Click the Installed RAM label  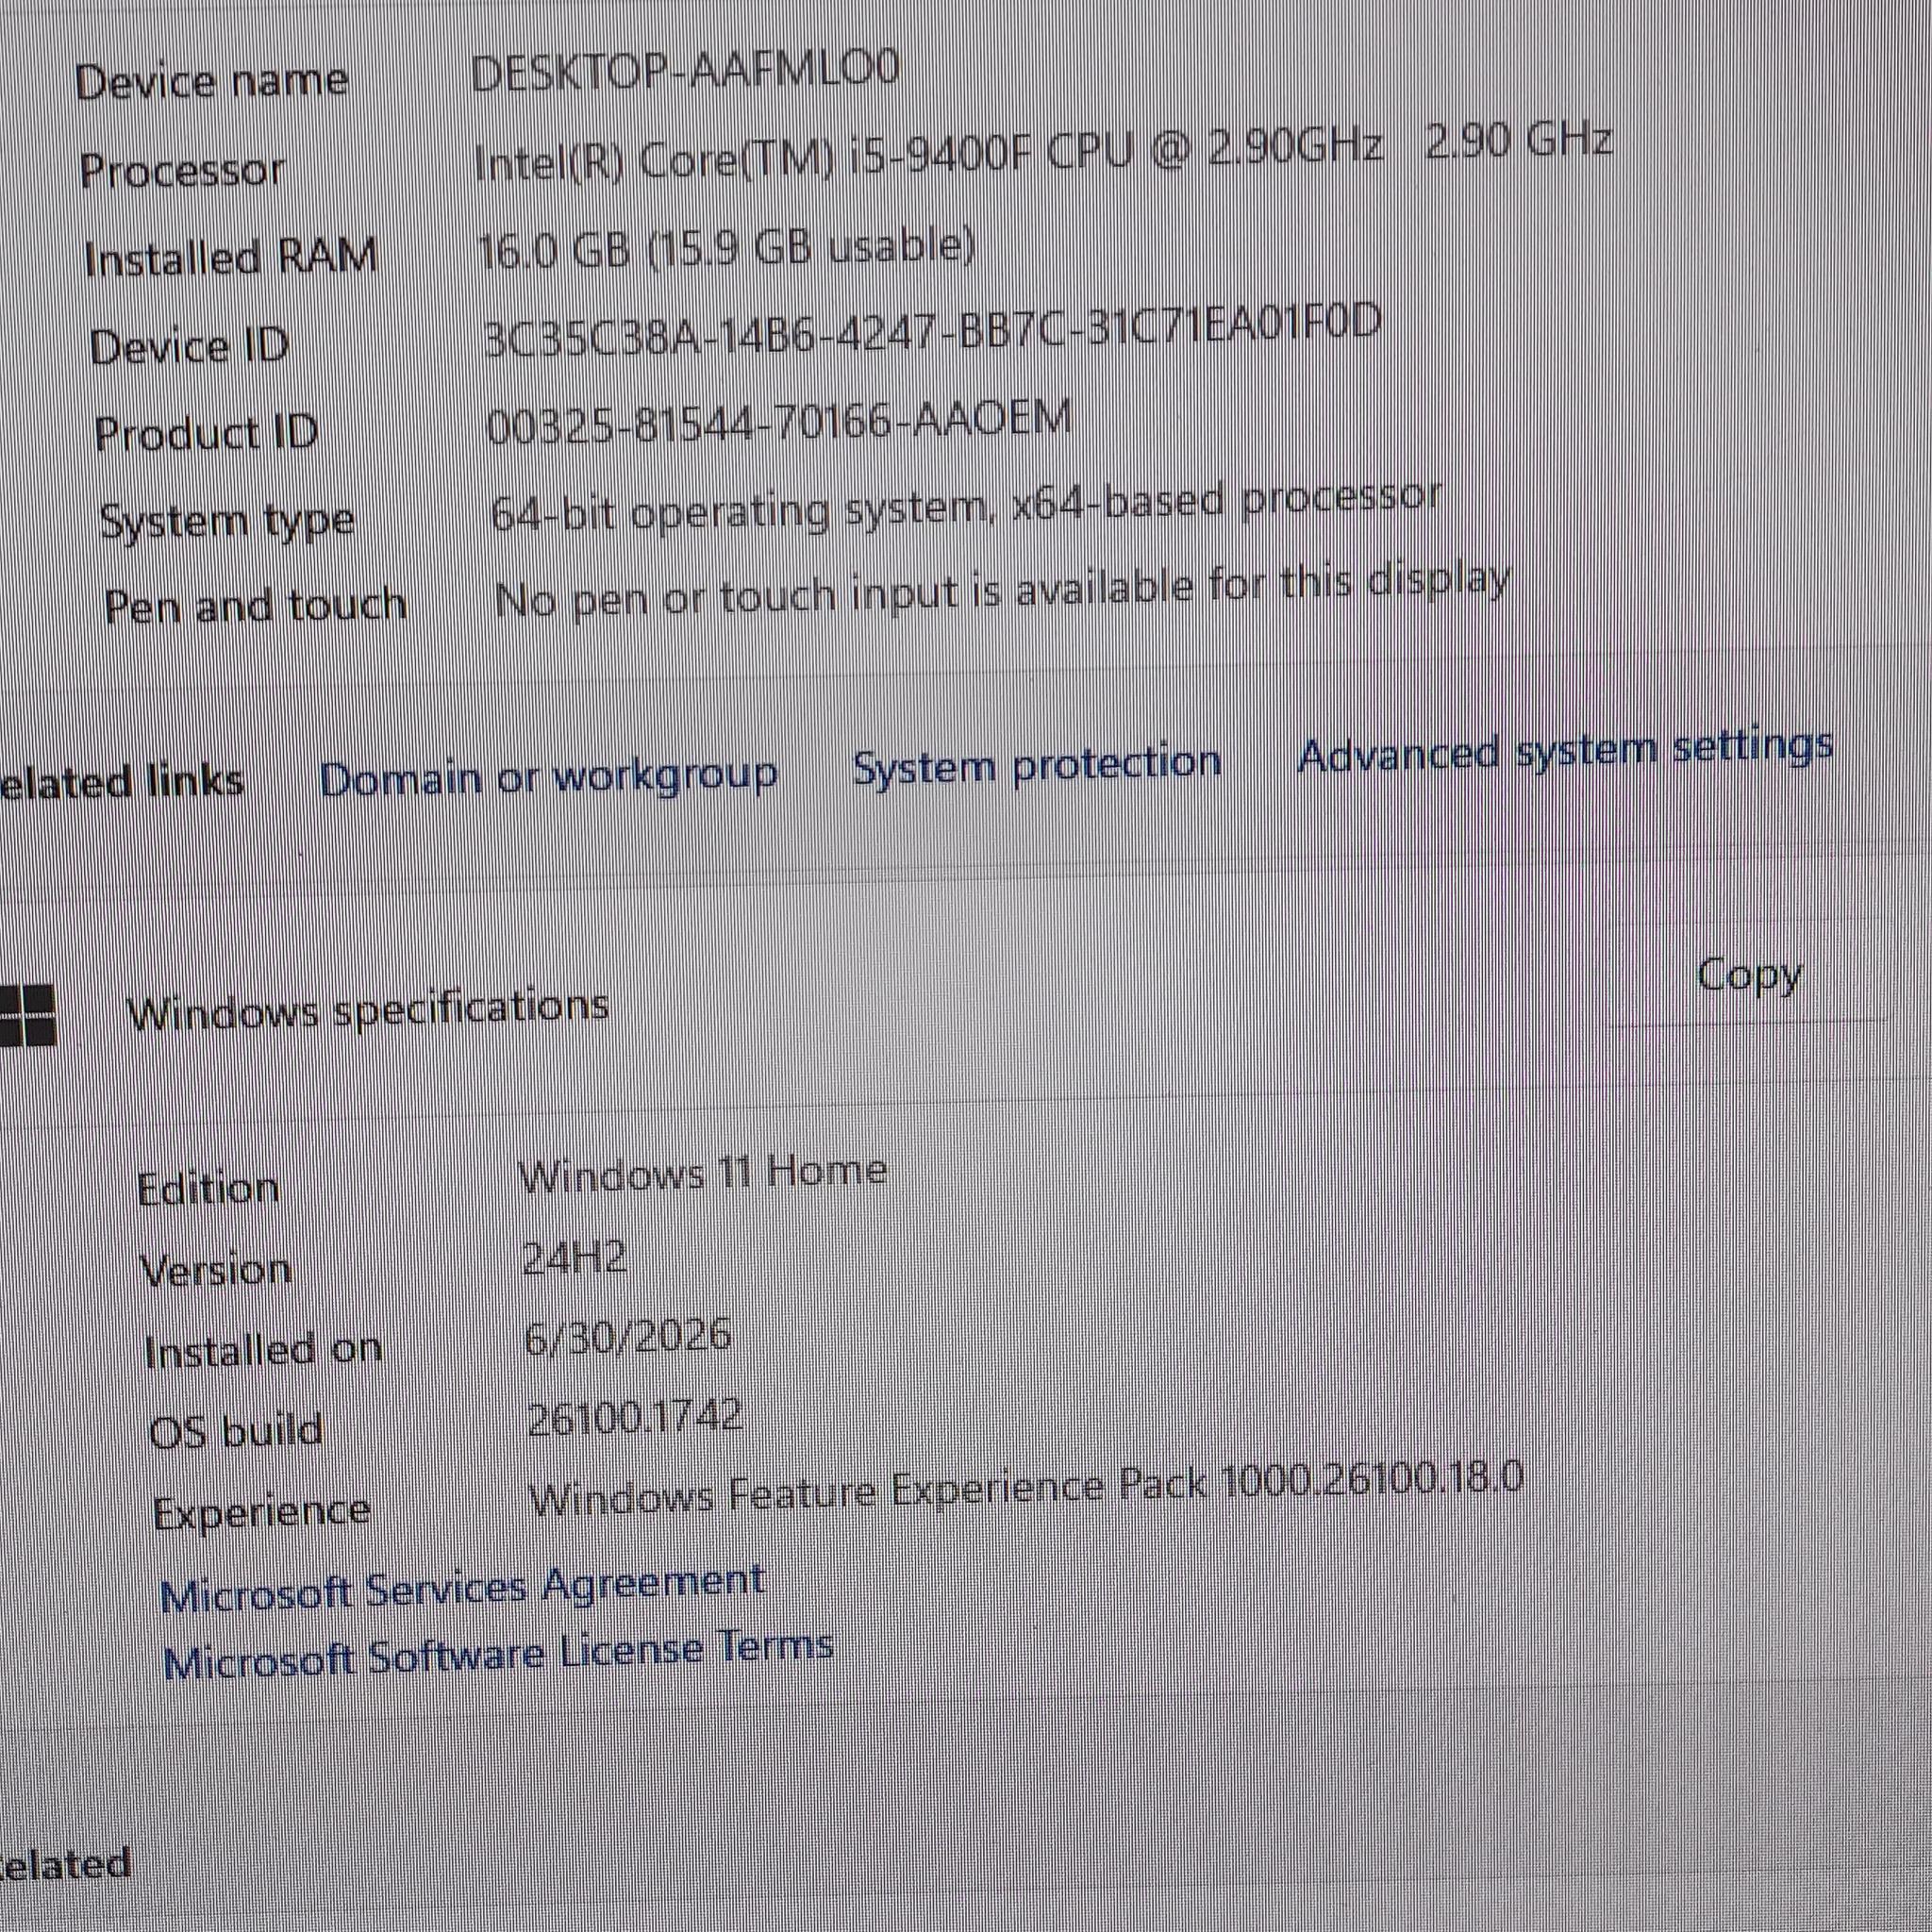pos(231,257)
